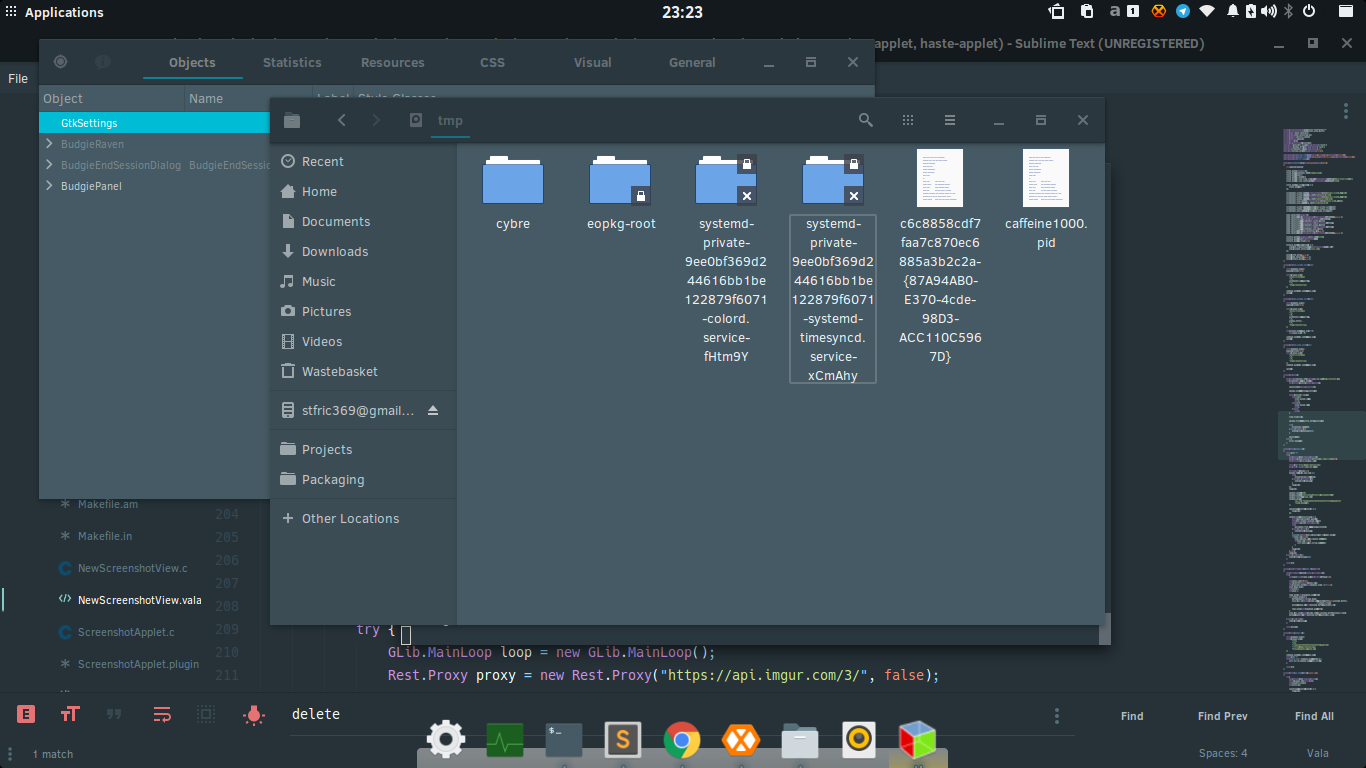Screen dimensions: 1366x768
Task: Switch file view to grid mode icon
Action: (908, 120)
